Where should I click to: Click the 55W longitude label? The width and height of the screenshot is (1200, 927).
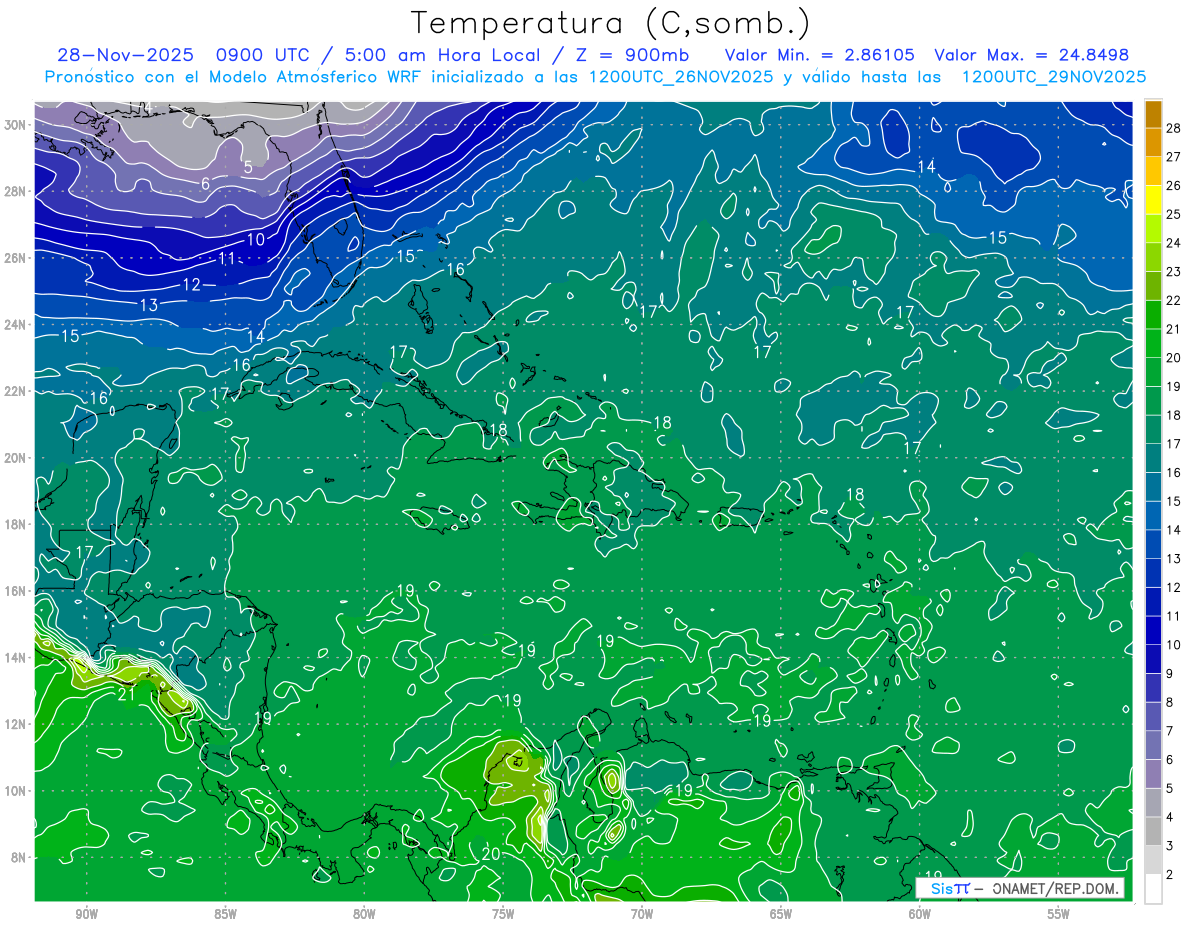1059,914
